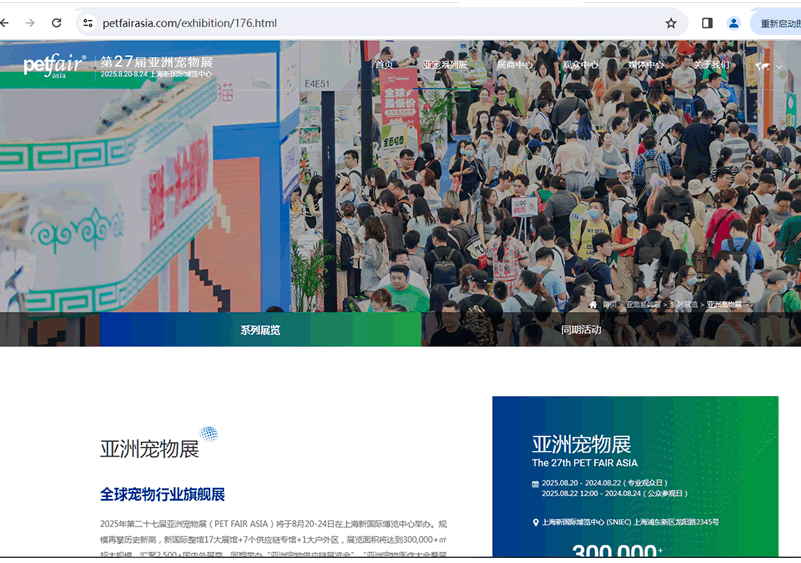Switch to the 系列展览 tab
The width and height of the screenshot is (801, 563).
261,330
